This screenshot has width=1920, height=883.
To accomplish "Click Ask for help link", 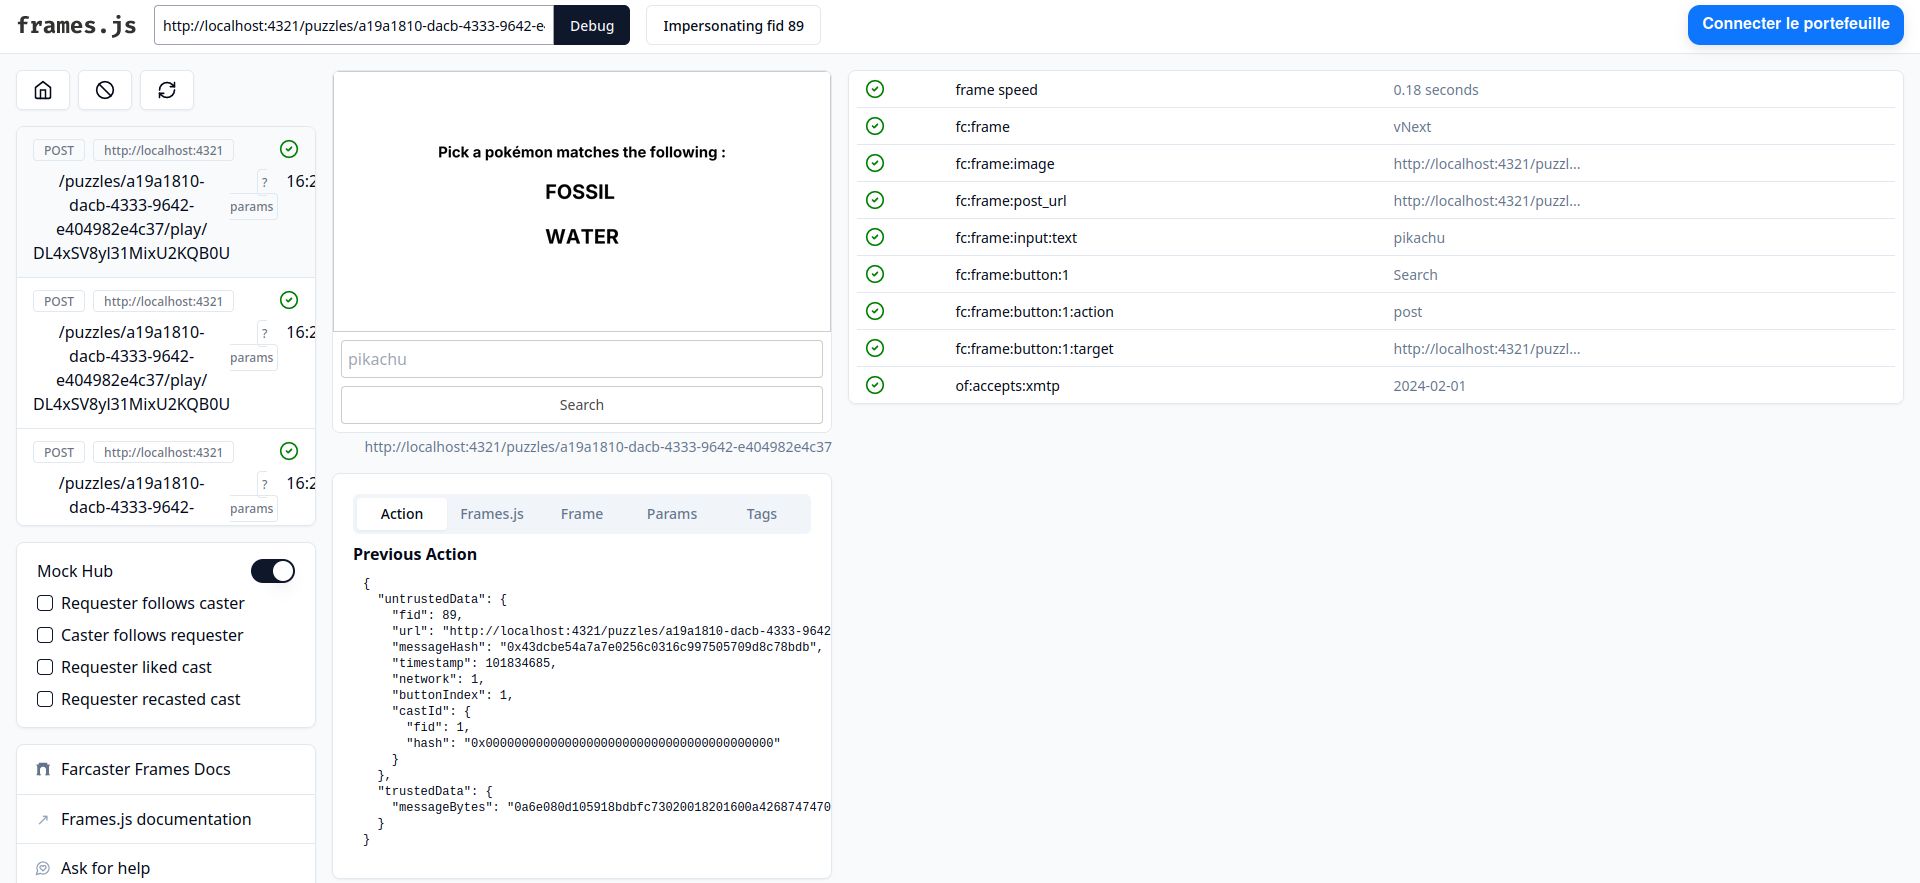I will pos(106,868).
